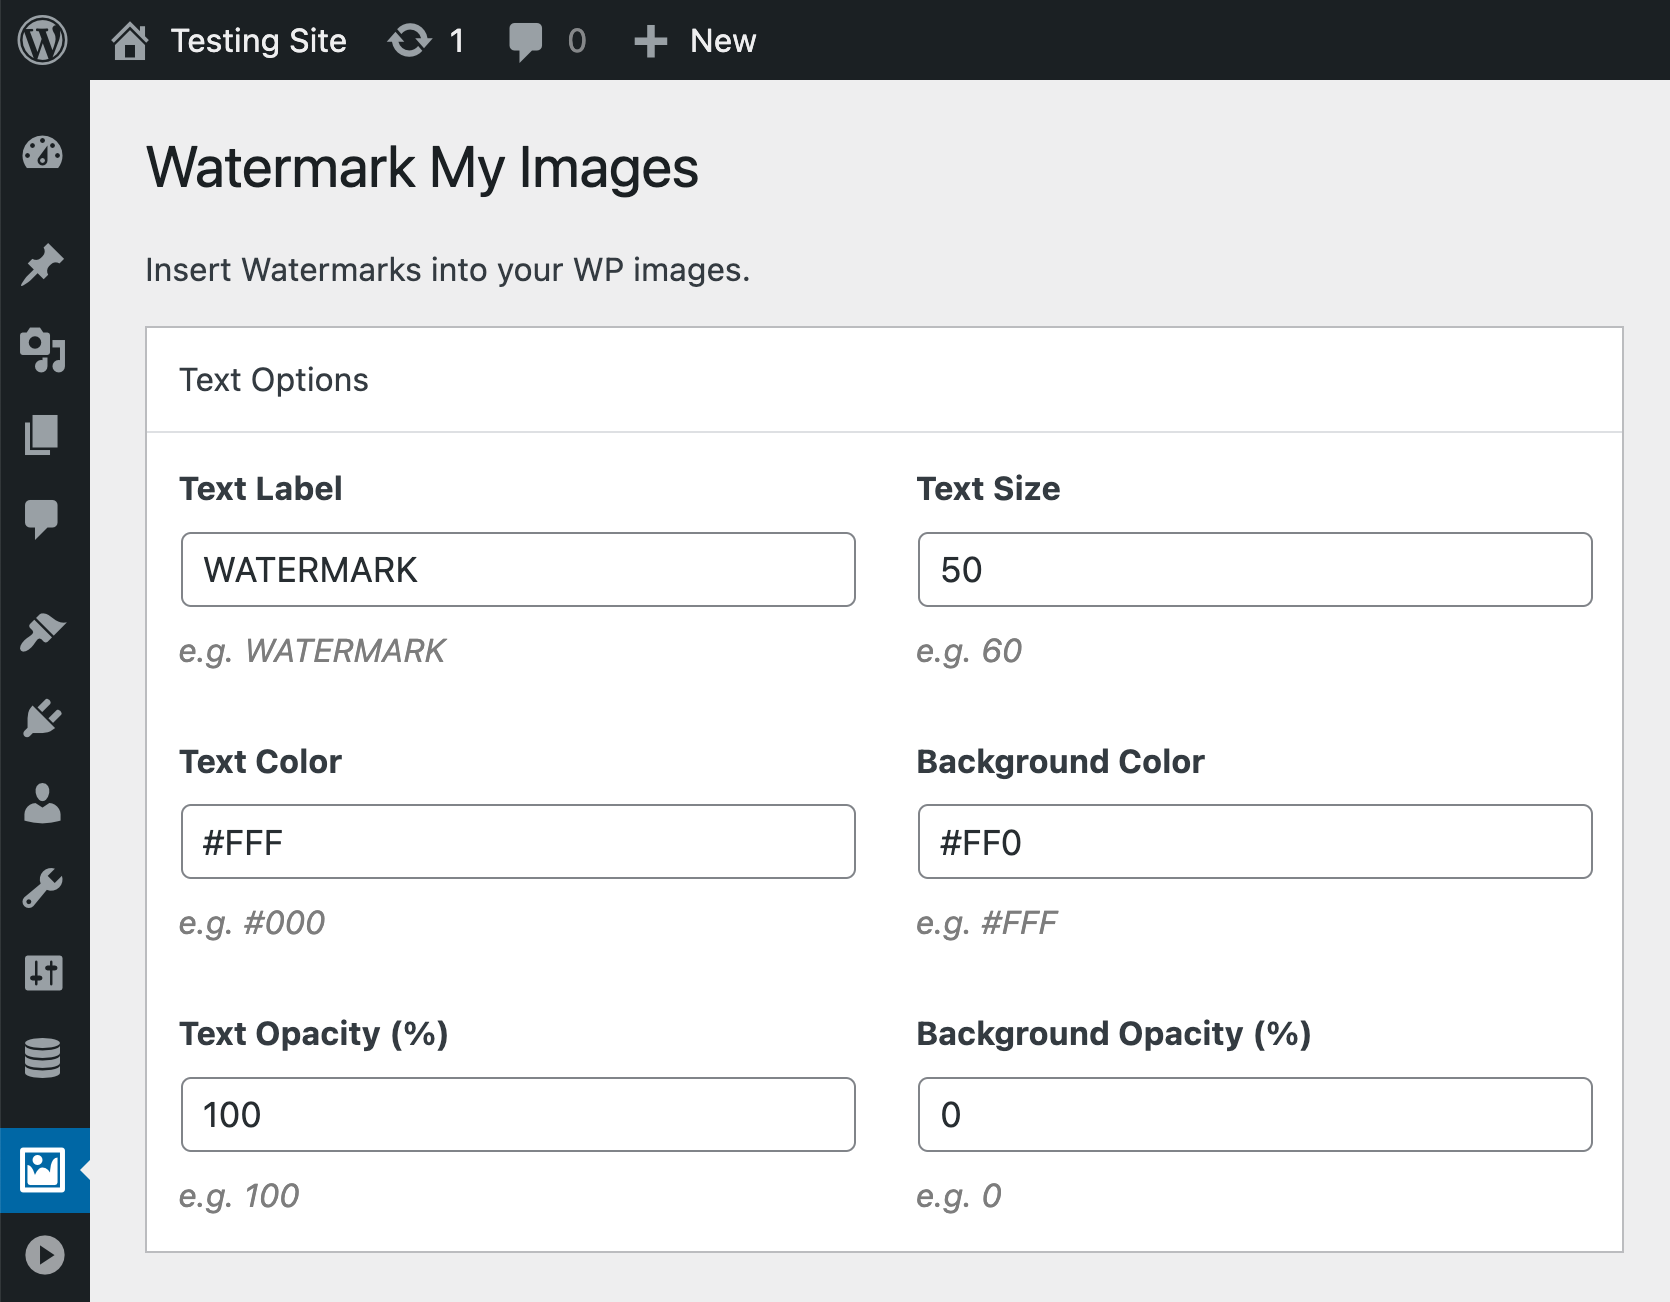Click the 'e.g. #FFF' hint text
This screenshot has height=1302, width=1670.
(987, 923)
